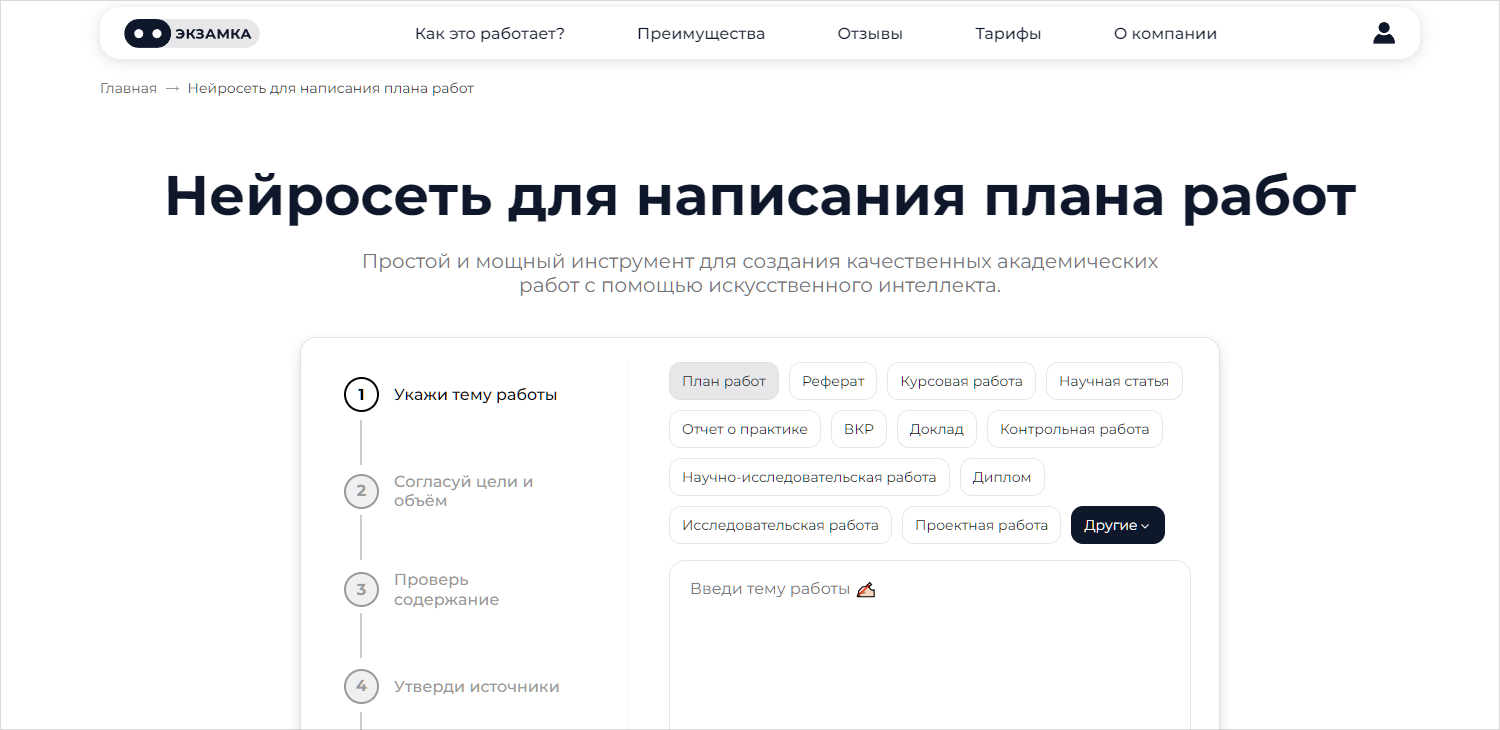Screen dimensions: 1500x730
Task: Click step 4 circle 'Утверди источники'
Action: (x=361, y=686)
